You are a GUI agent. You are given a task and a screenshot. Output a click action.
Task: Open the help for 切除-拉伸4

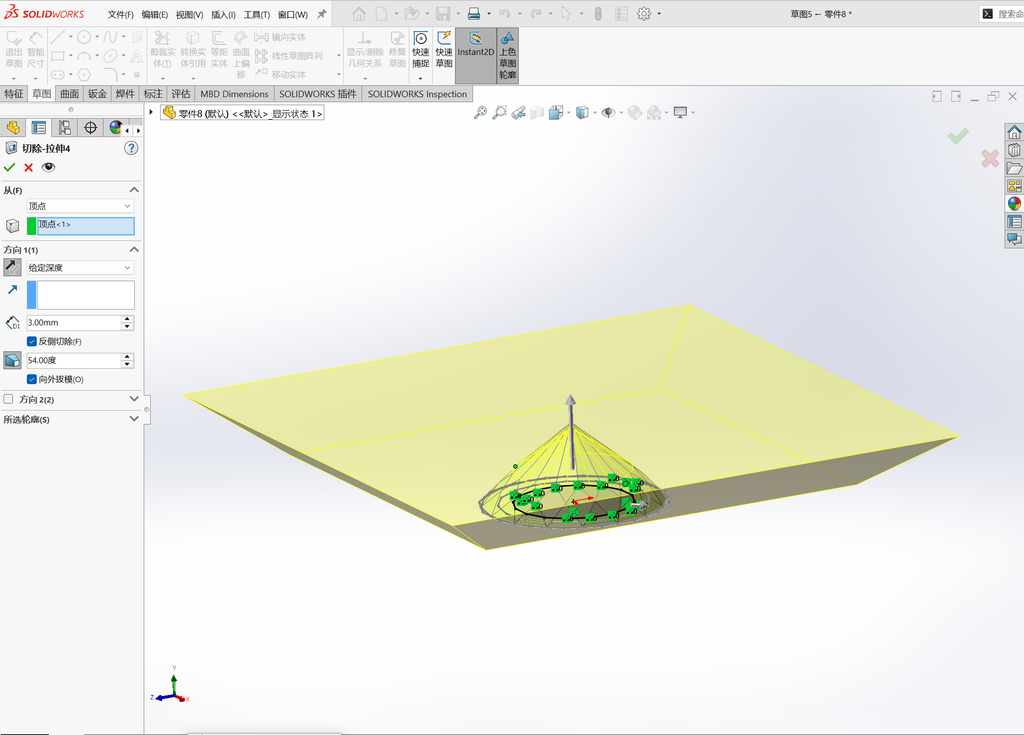[131, 148]
